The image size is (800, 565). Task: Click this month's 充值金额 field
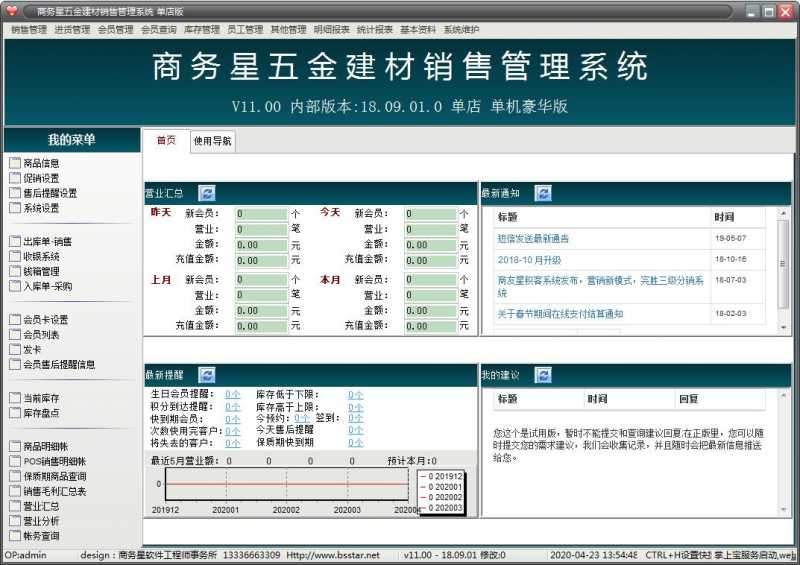pyautogui.click(x=431, y=326)
